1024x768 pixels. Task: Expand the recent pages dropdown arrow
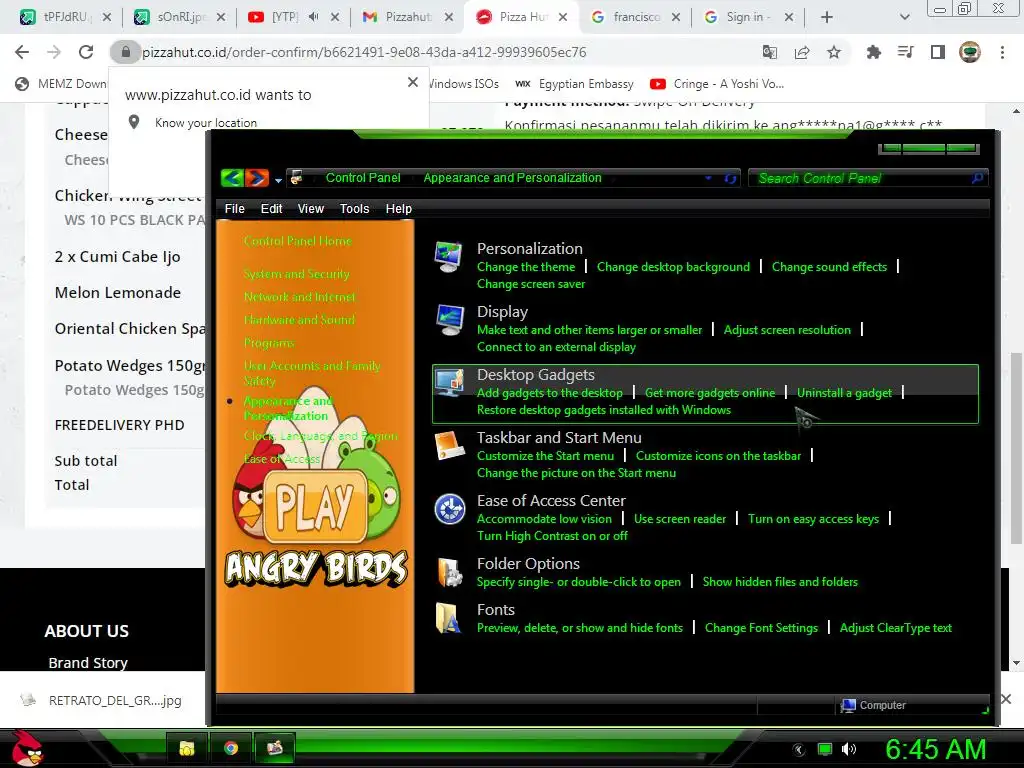click(x=278, y=180)
